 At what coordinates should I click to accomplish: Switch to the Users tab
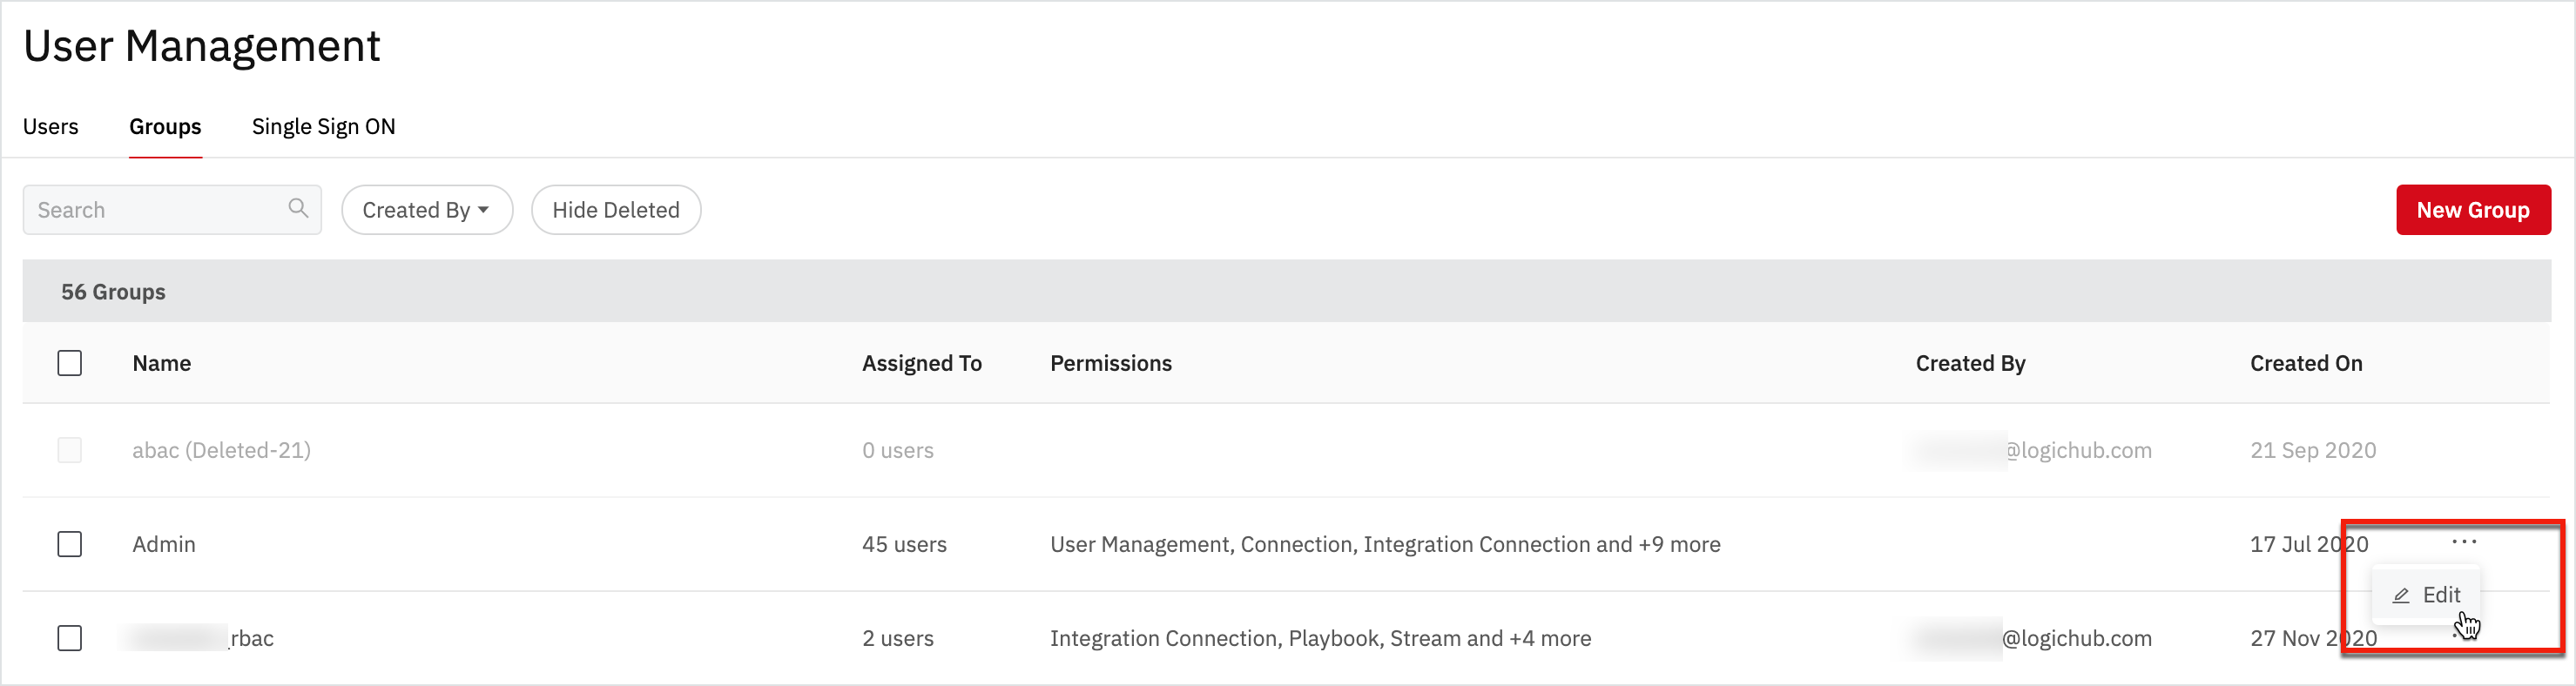51,127
